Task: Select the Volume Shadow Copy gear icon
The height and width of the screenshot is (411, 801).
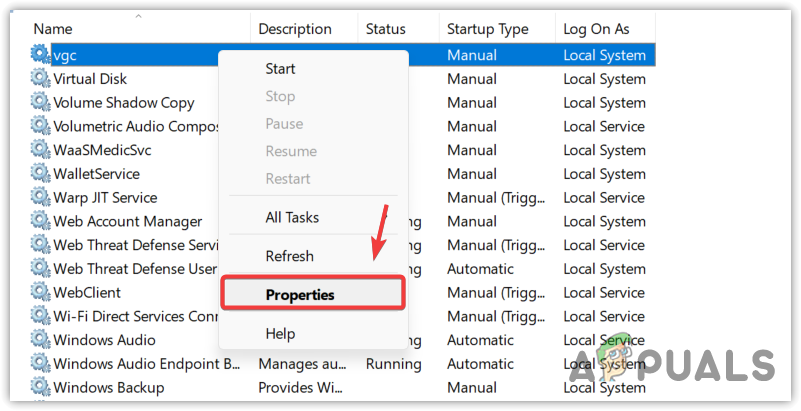Action: coord(40,102)
